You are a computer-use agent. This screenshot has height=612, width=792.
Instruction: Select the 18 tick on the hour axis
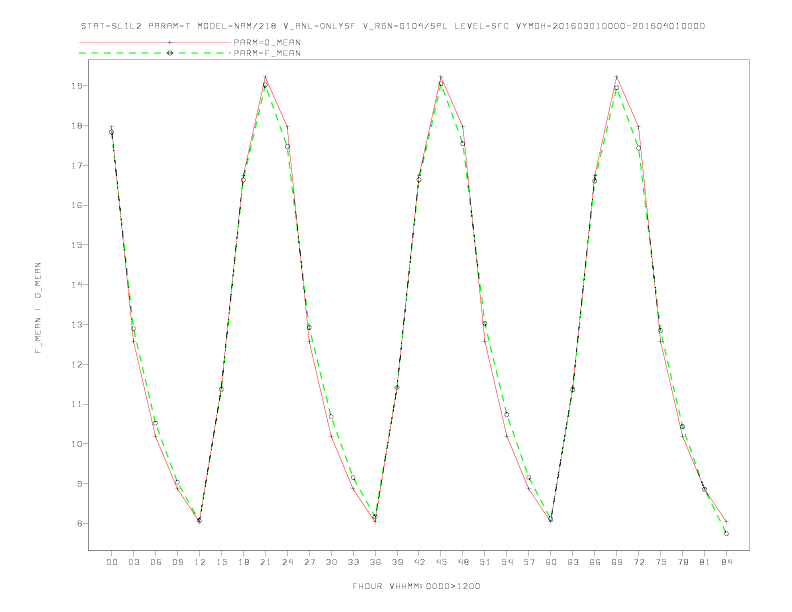pos(243,562)
